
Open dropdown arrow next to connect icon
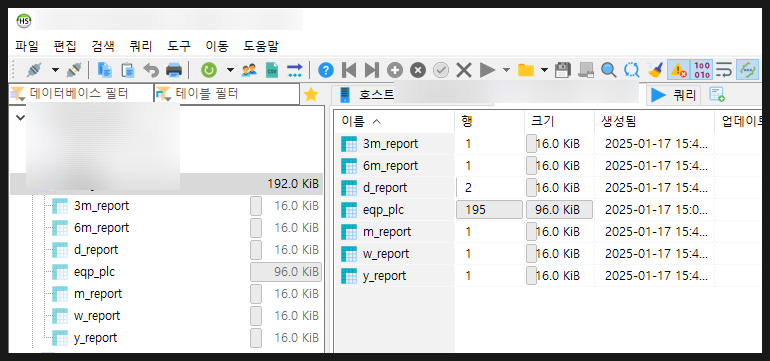click(55, 70)
